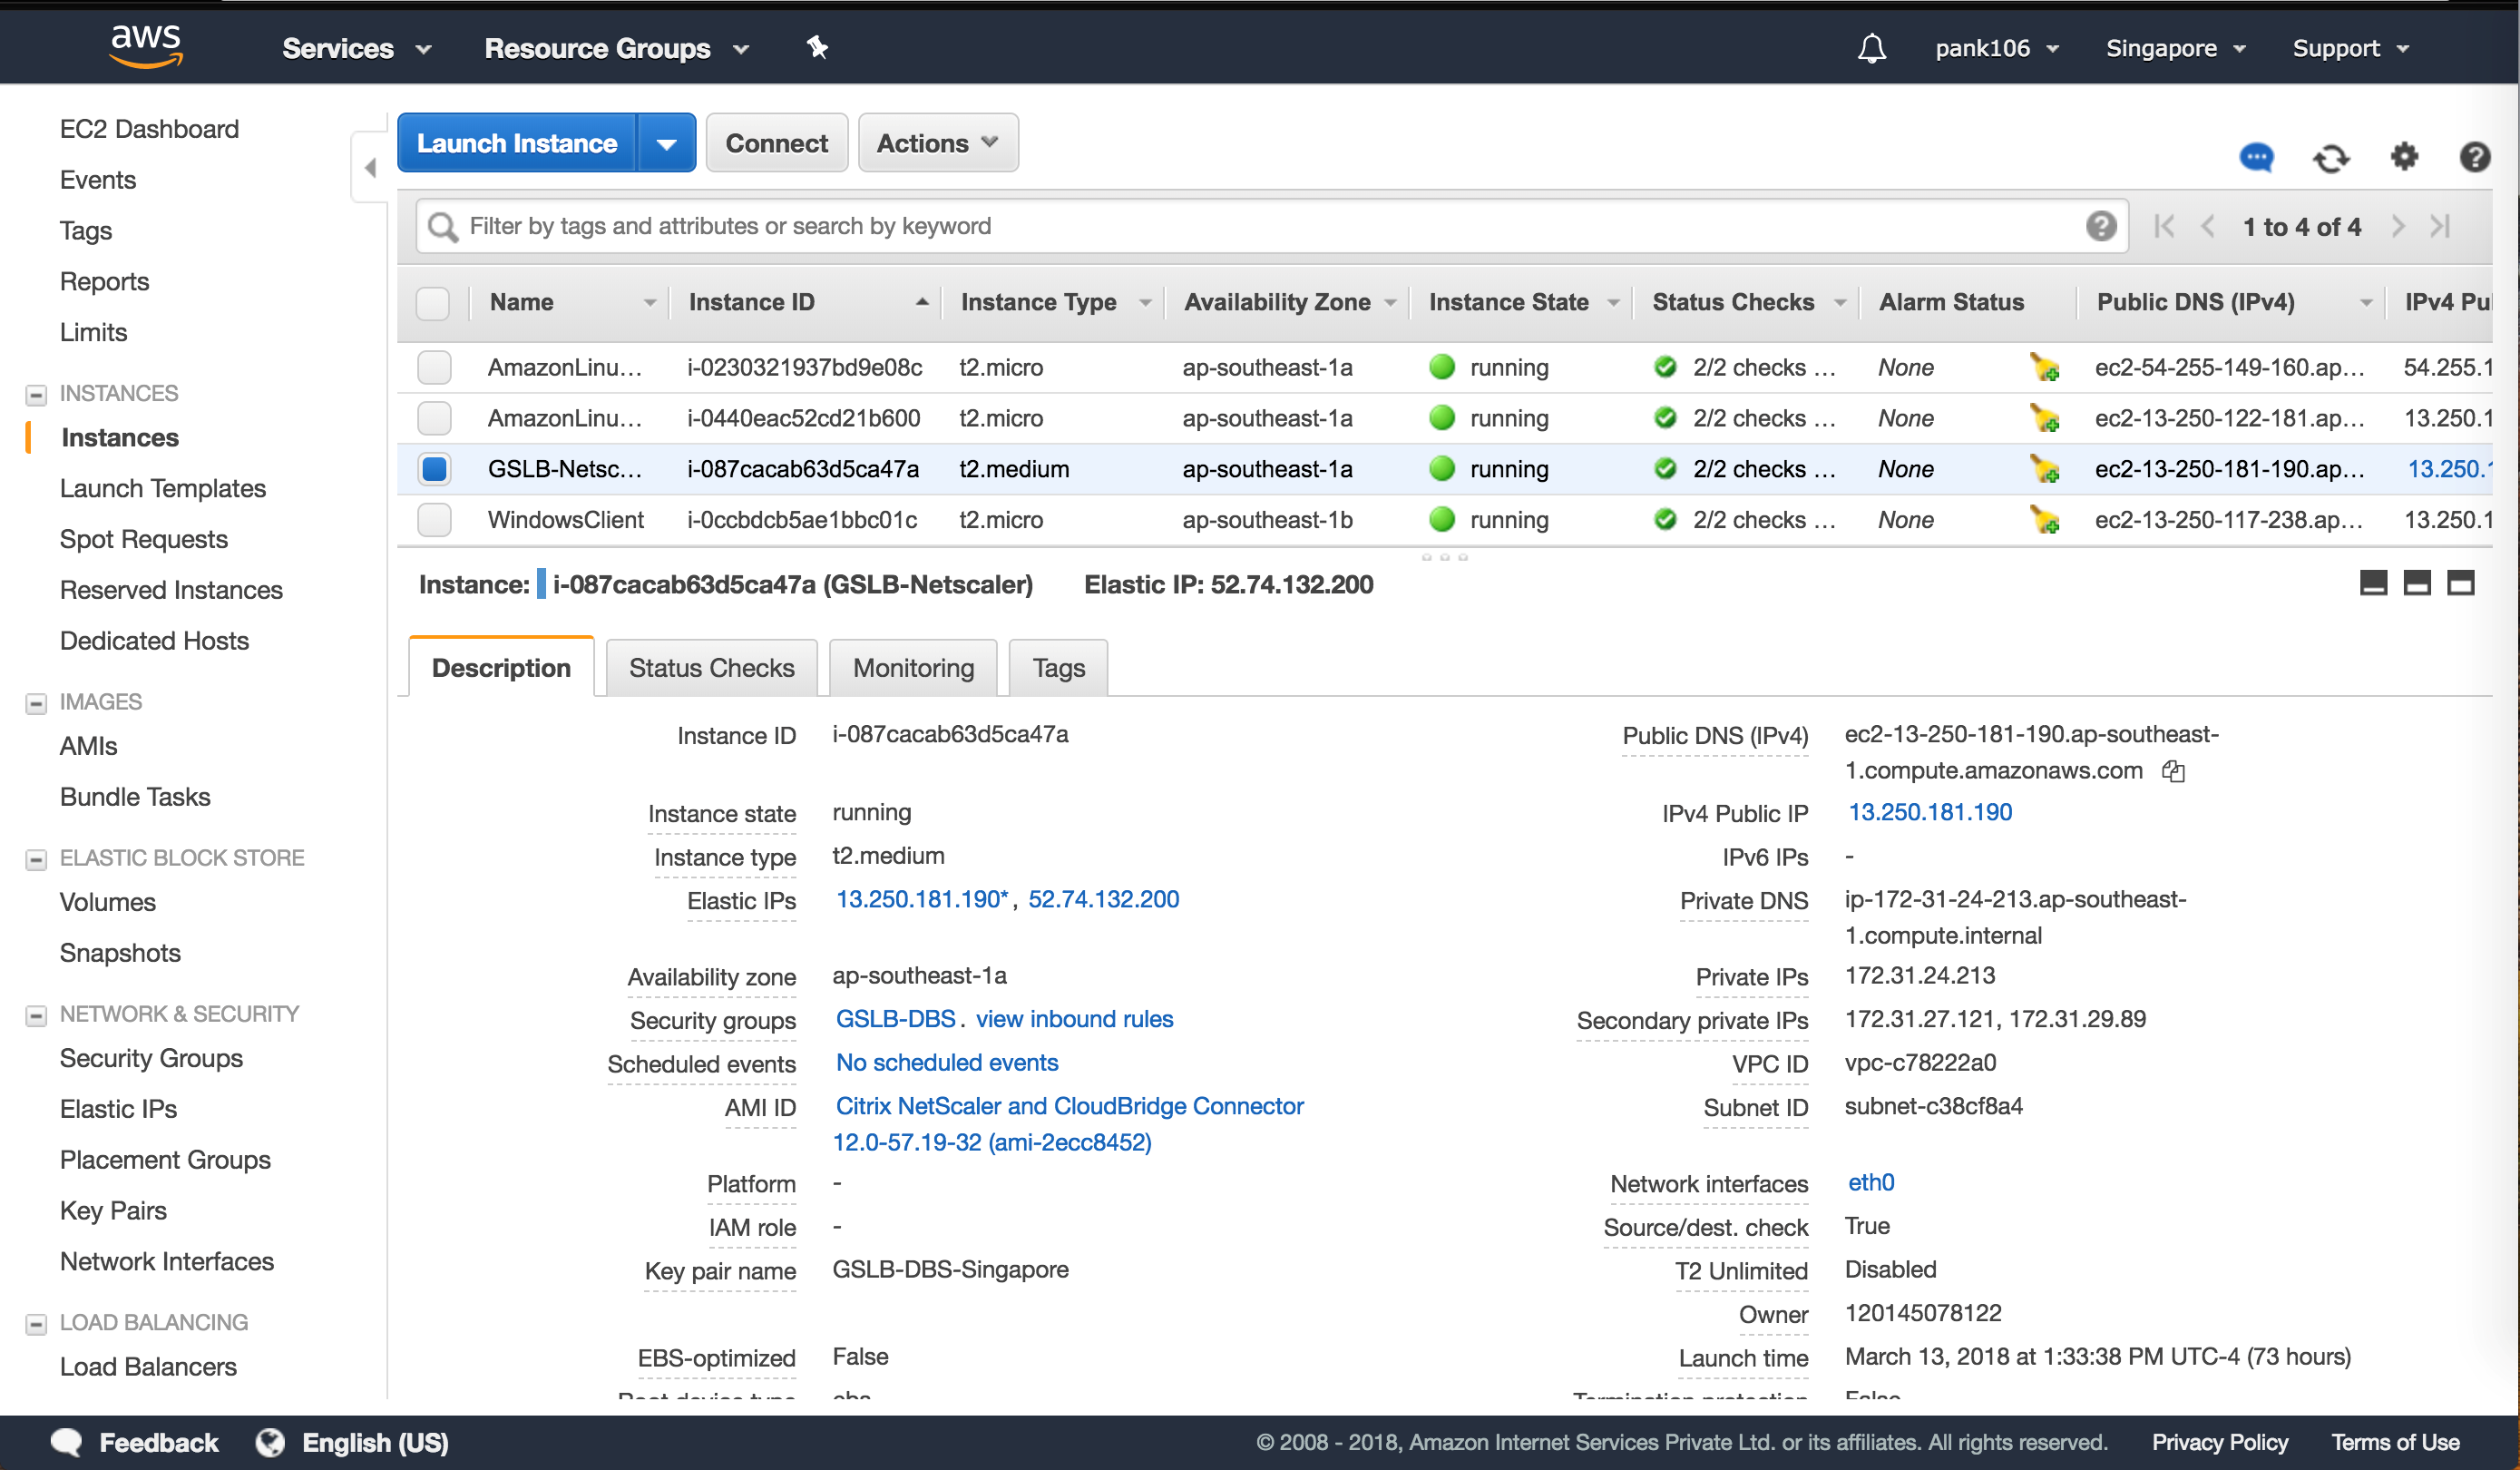
Task: Click the notifications bell icon
Action: tap(1871, 48)
